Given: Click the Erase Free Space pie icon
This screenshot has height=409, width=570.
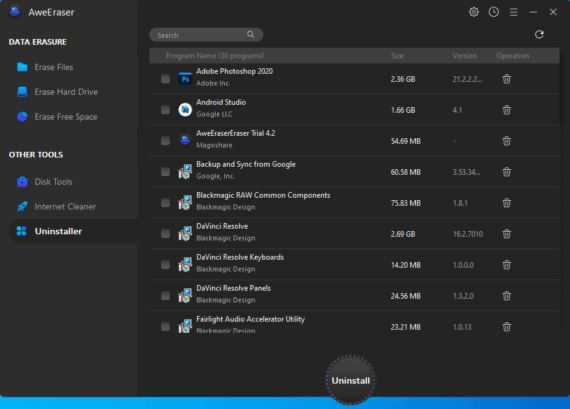Looking at the screenshot, I should [22, 116].
